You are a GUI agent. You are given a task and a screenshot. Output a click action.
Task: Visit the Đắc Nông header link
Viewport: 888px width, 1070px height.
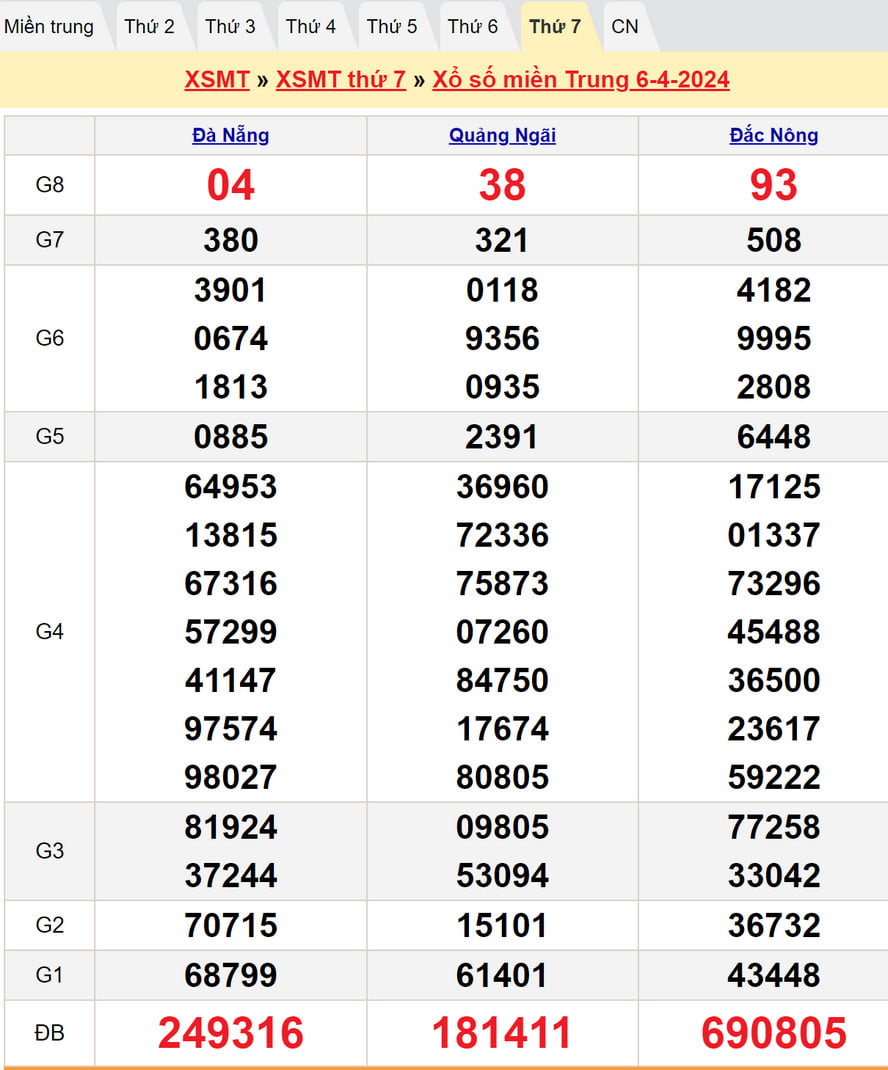pos(773,136)
